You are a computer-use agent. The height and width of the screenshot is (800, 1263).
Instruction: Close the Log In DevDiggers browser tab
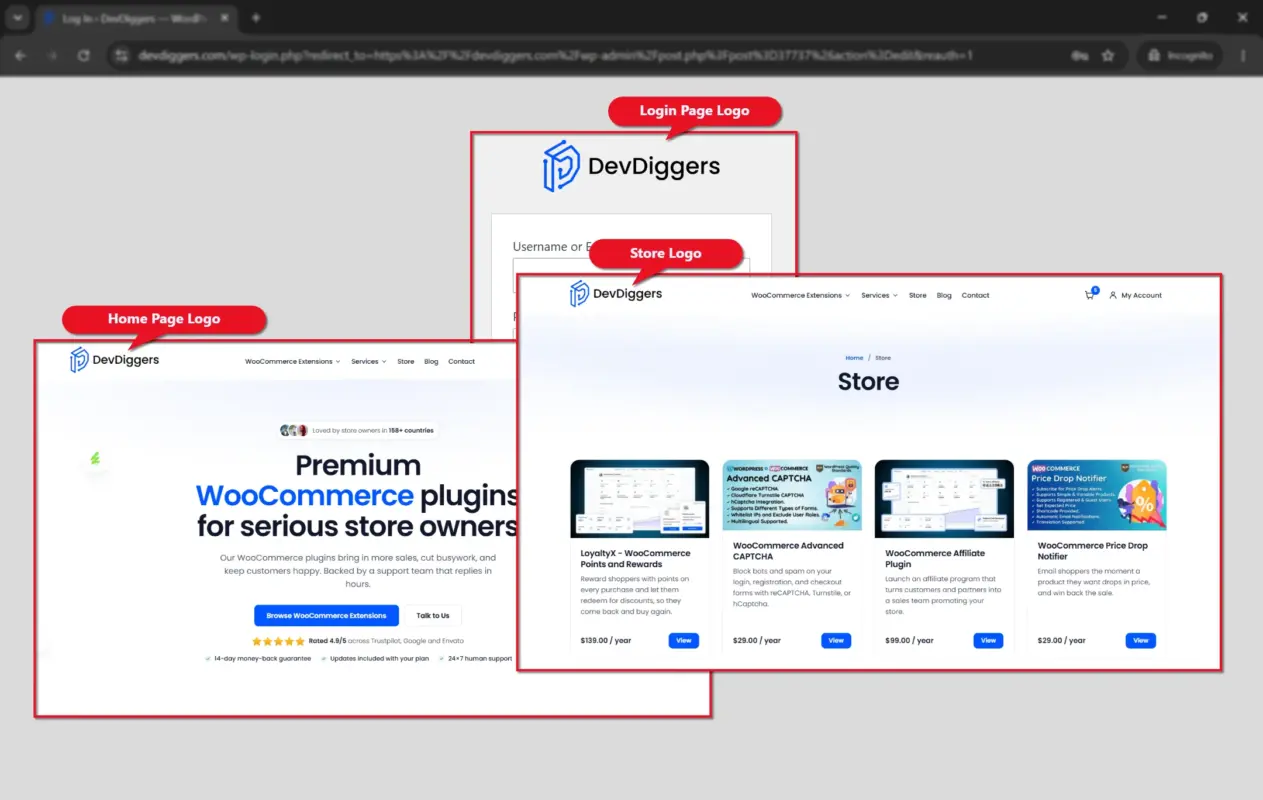click(x=223, y=18)
